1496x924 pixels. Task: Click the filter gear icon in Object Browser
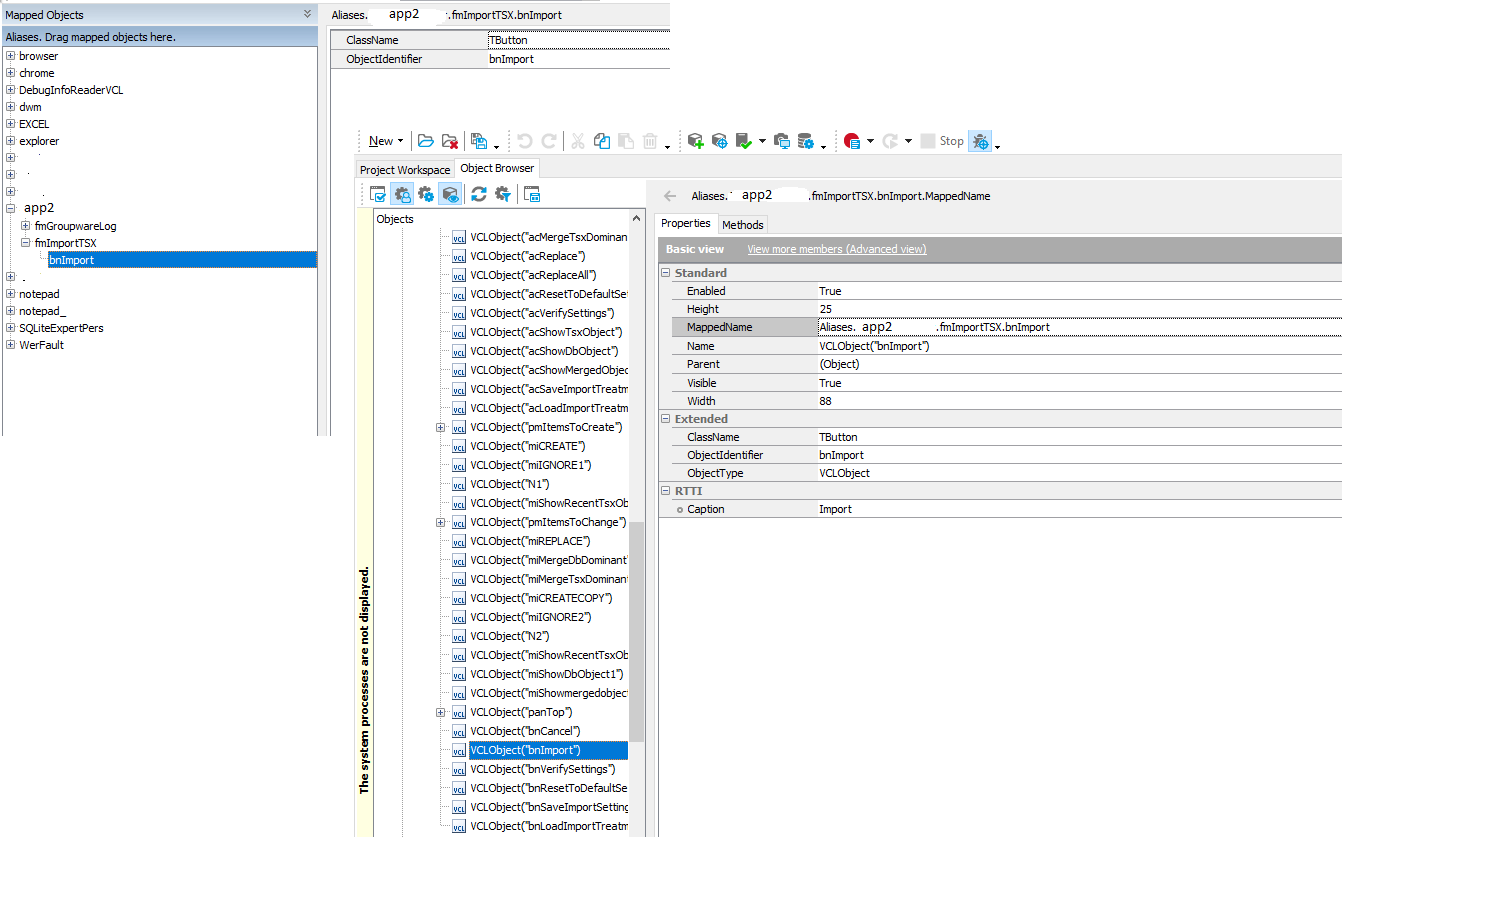click(503, 194)
